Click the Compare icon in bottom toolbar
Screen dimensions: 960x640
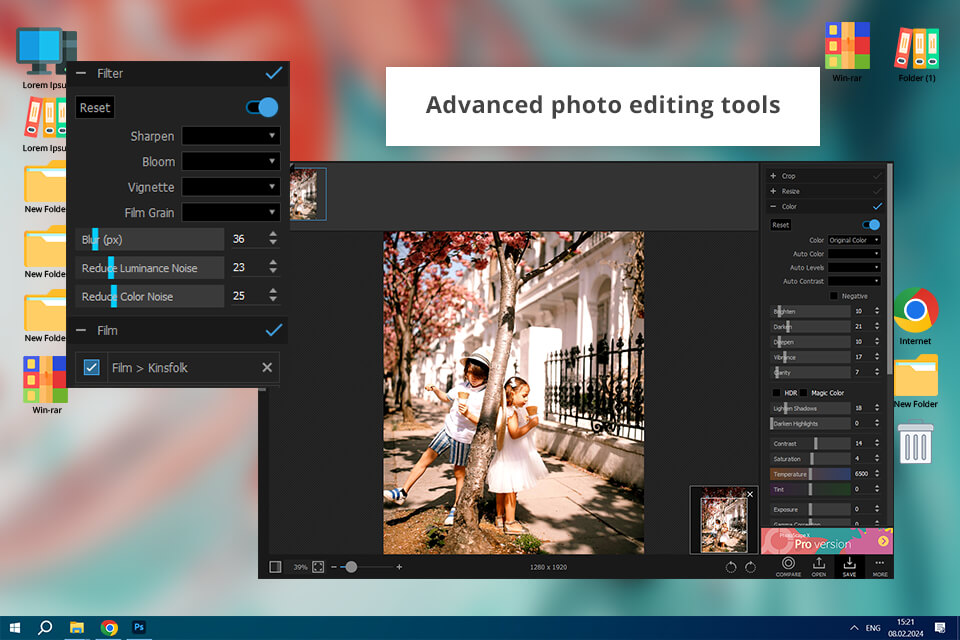[x=787, y=565]
